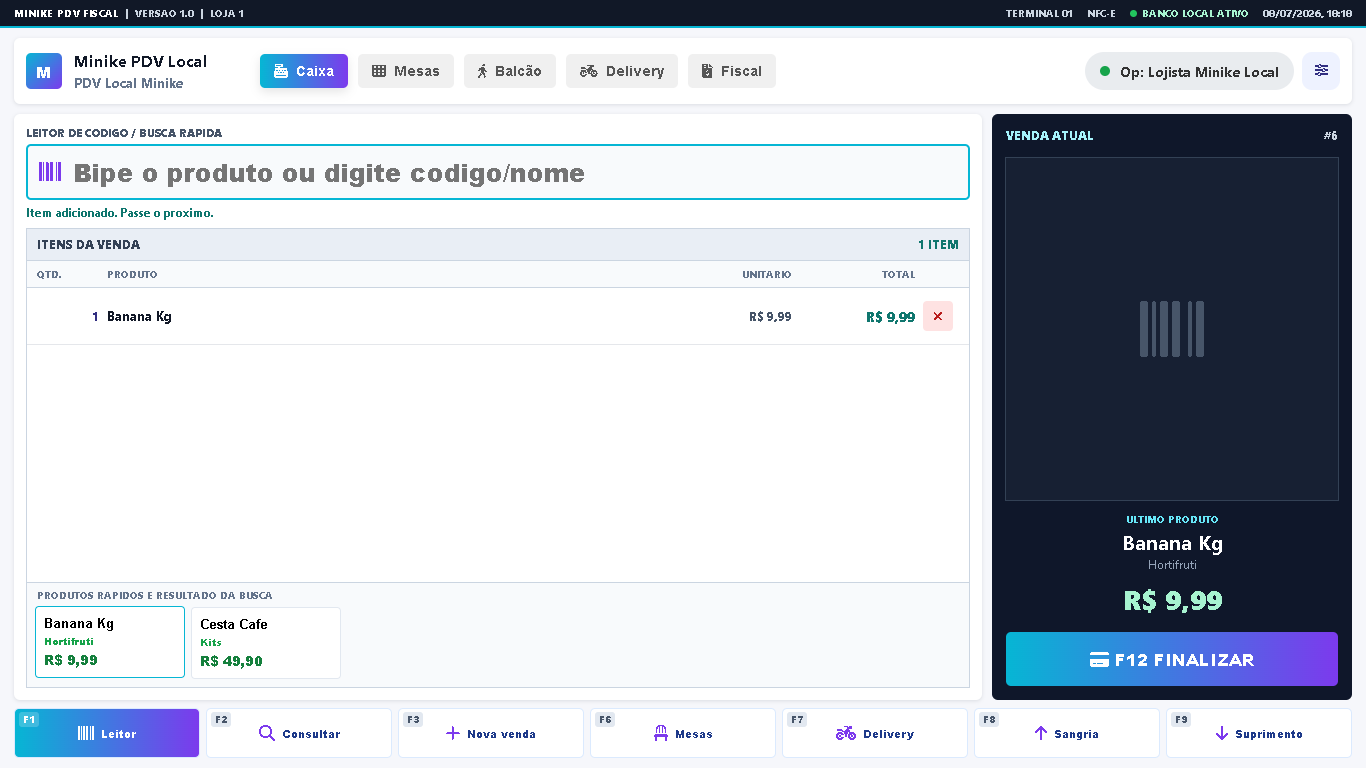The image size is (1366, 768).
Task: Open F2 Consultar search button
Action: point(299,733)
